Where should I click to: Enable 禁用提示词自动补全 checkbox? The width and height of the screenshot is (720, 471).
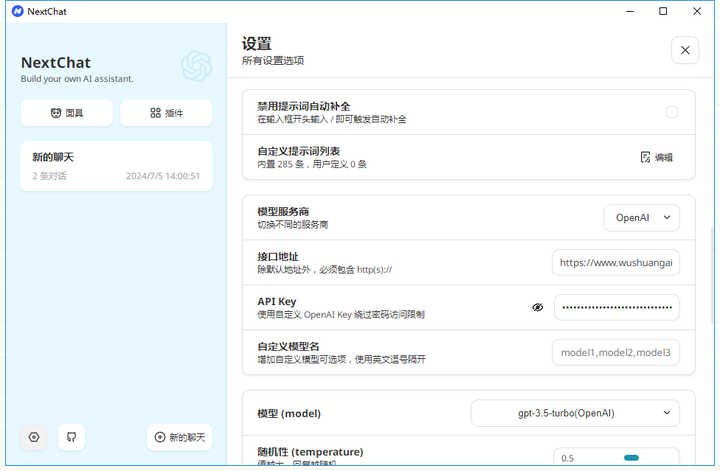point(672,112)
